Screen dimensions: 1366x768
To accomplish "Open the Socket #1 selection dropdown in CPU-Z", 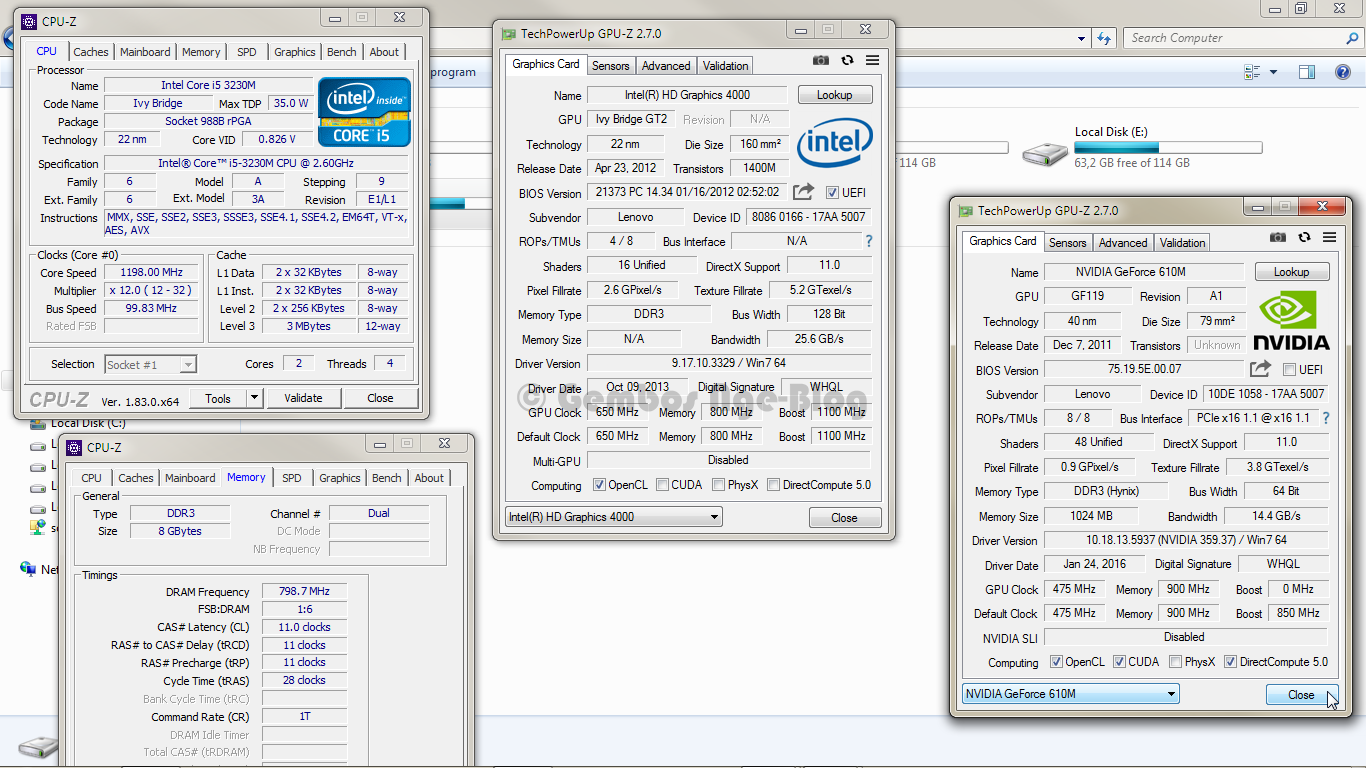I will 150,365.
